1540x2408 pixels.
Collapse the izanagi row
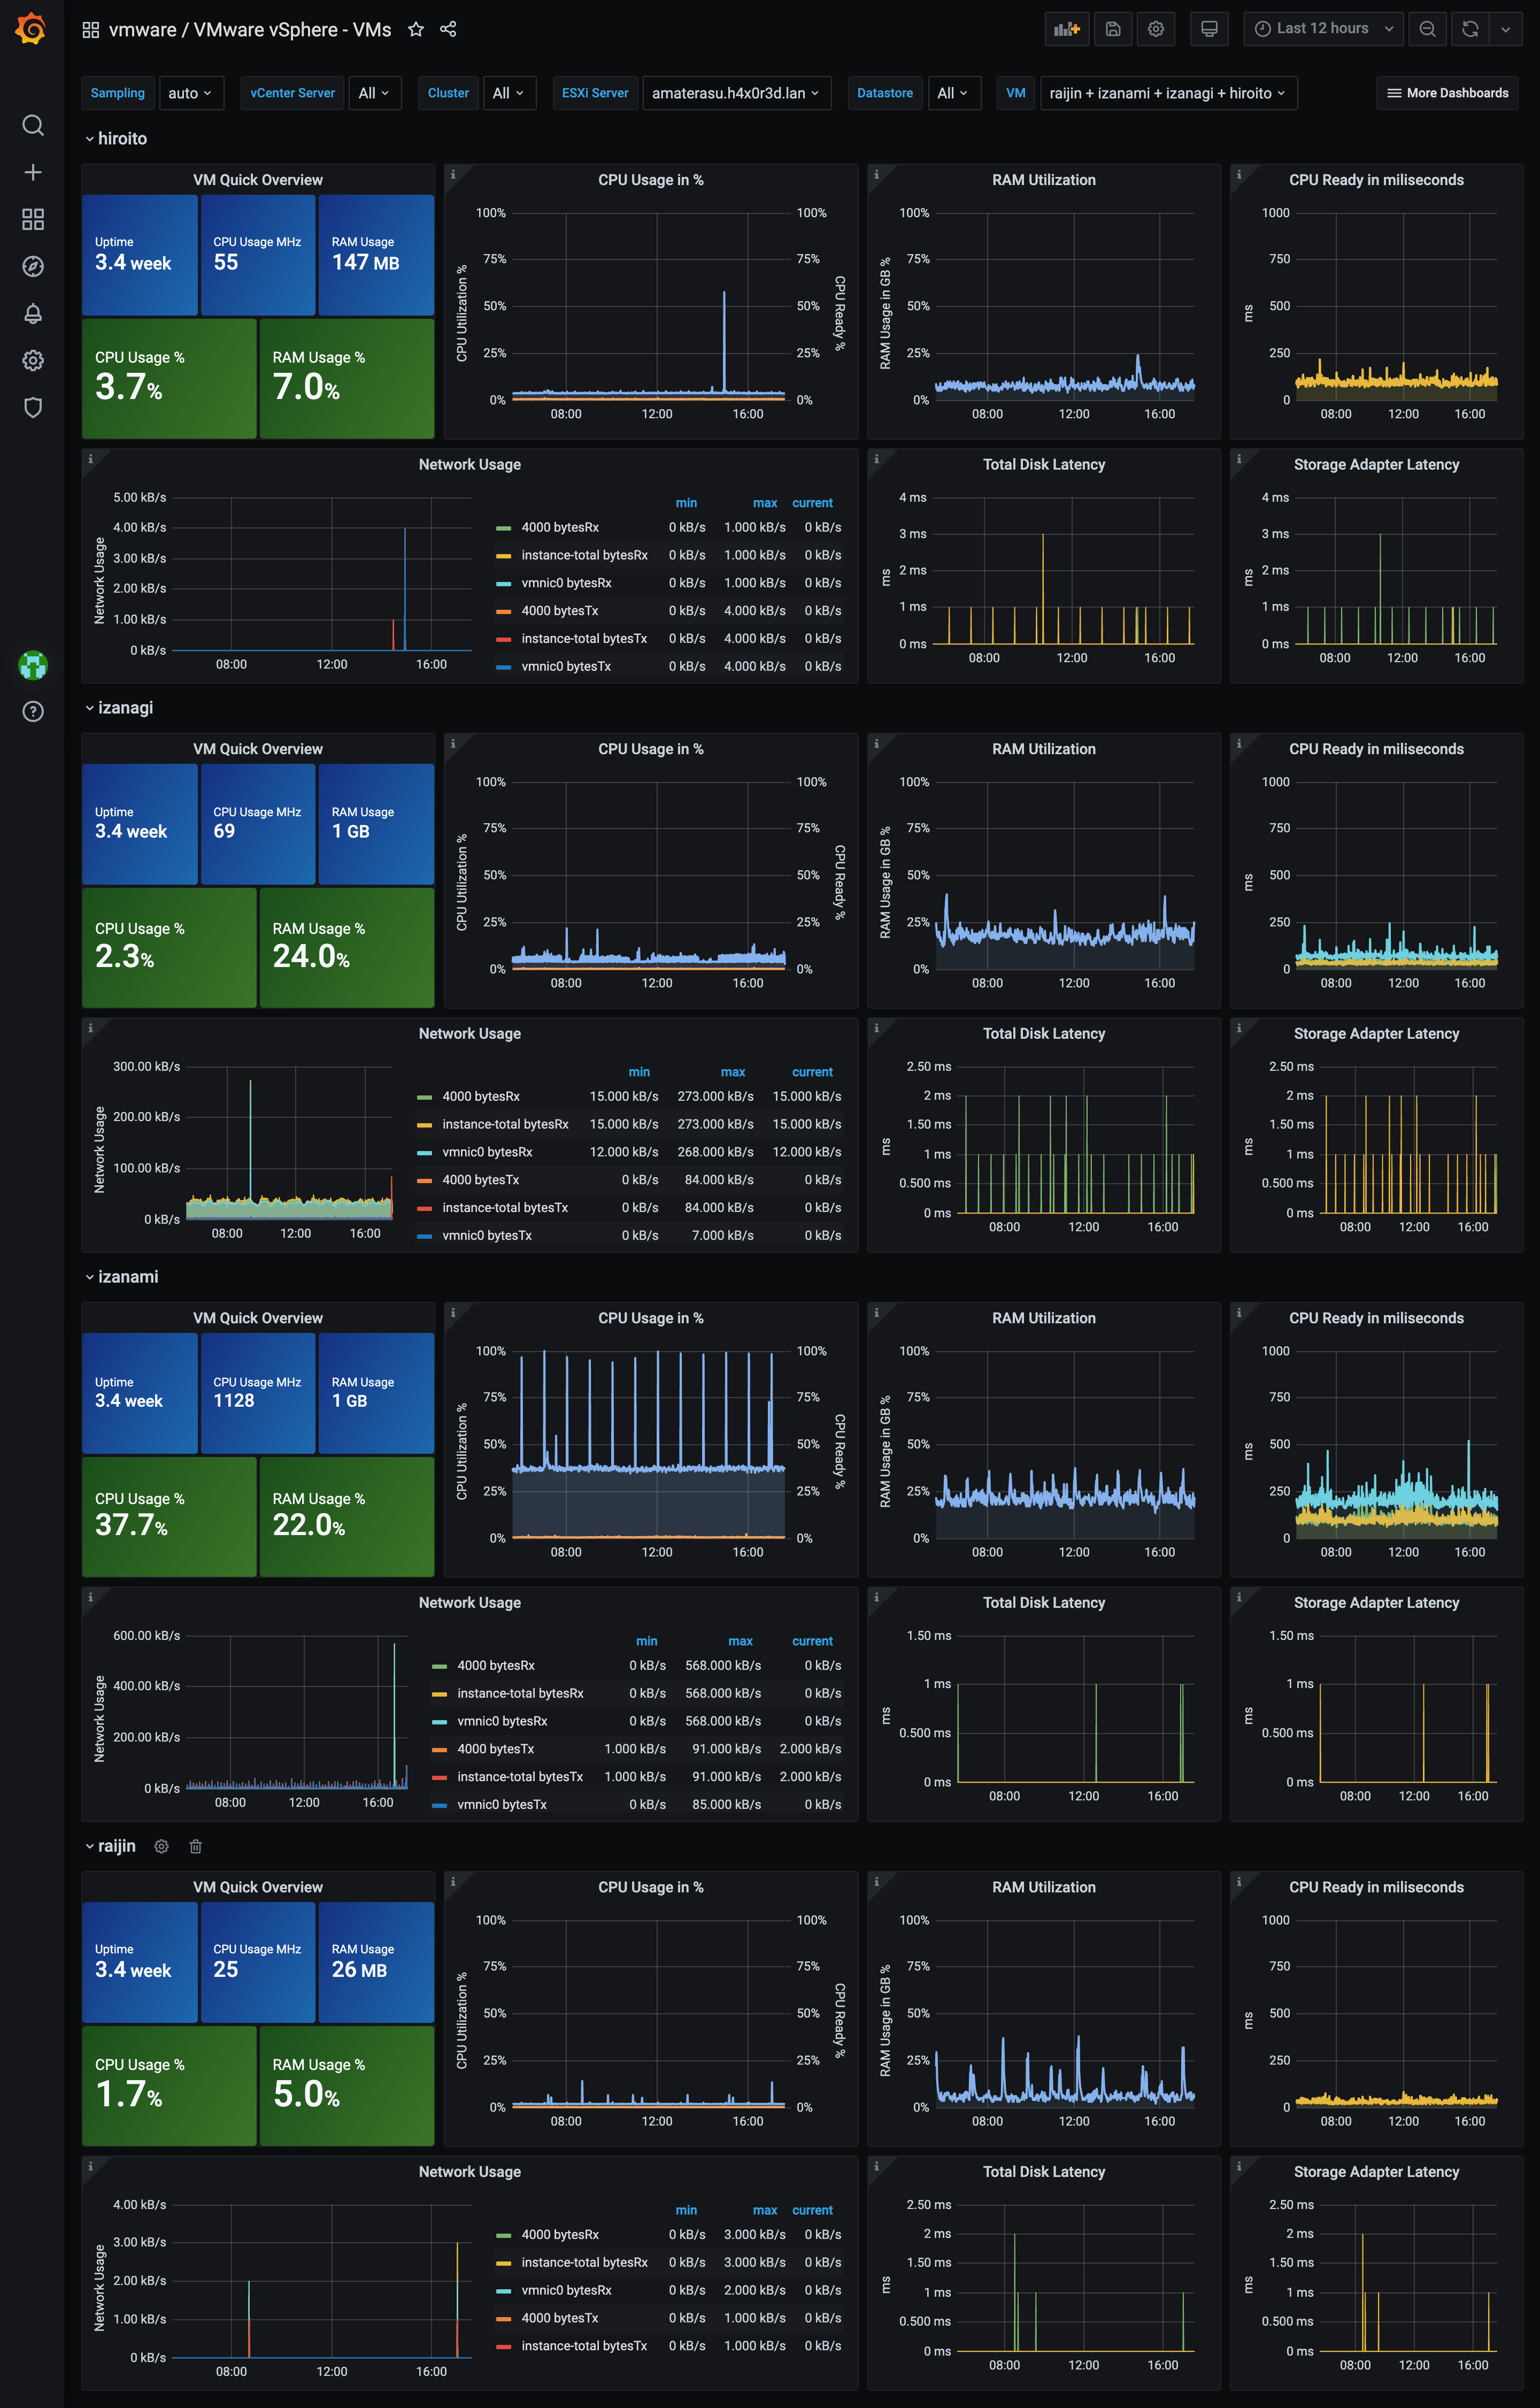coord(119,707)
